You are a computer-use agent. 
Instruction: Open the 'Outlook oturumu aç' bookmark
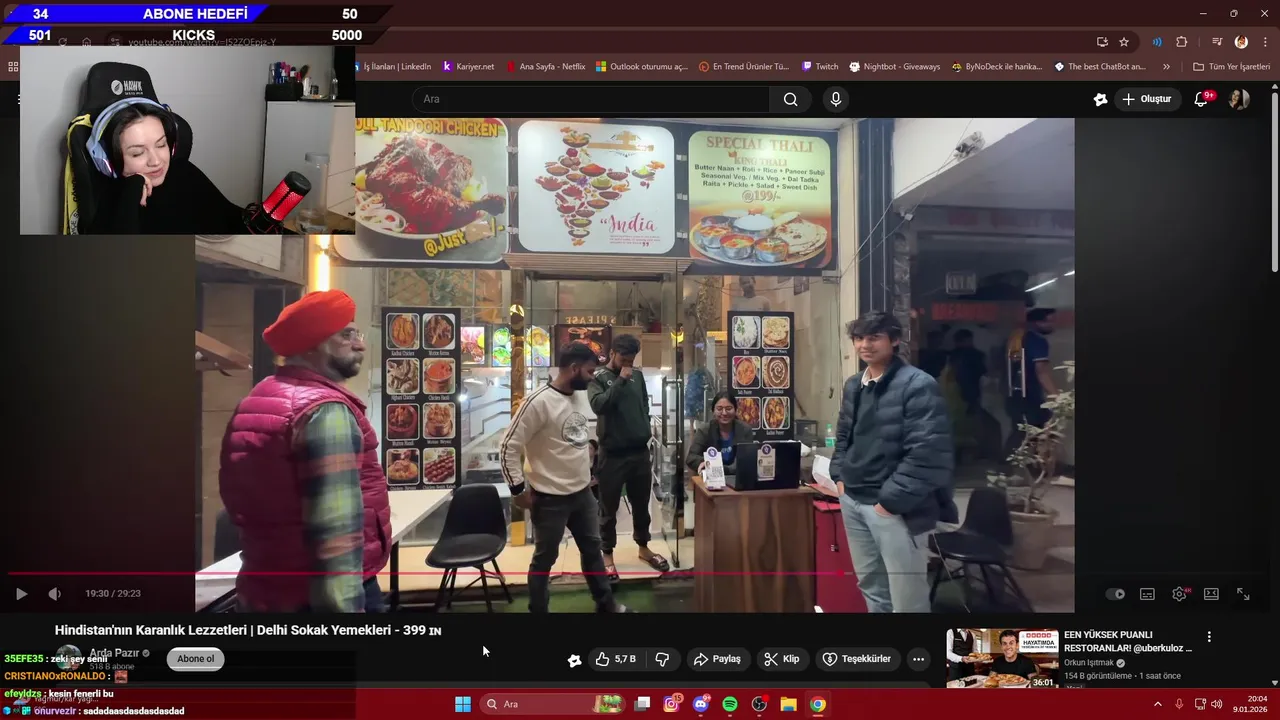tap(642, 67)
